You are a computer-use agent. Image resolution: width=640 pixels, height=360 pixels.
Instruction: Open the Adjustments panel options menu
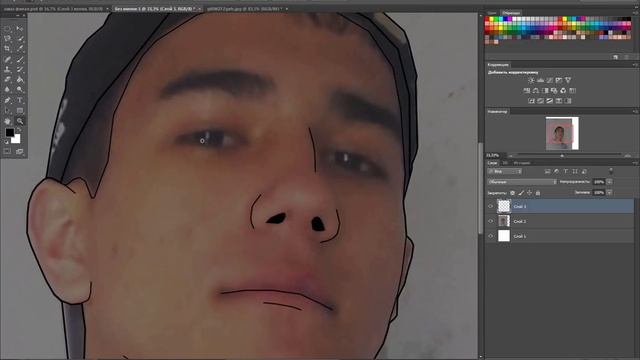click(635, 64)
